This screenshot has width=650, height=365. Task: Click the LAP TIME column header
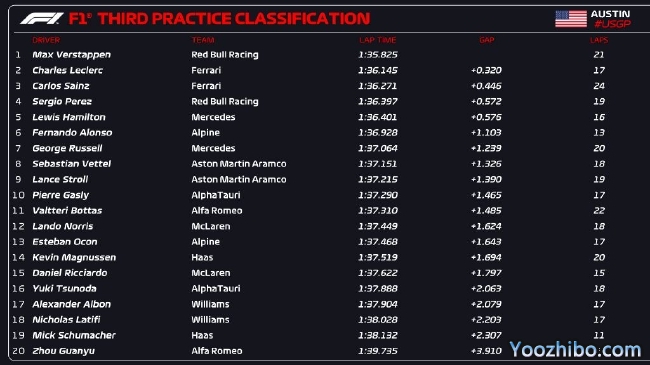(x=378, y=40)
